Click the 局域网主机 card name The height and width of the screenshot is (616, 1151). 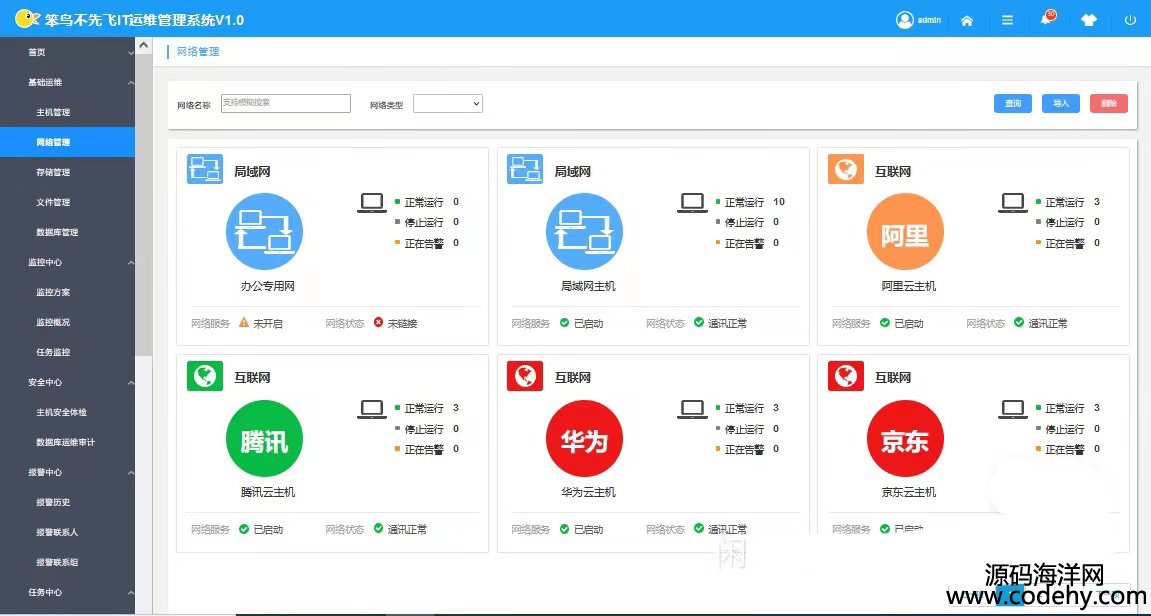[588, 286]
